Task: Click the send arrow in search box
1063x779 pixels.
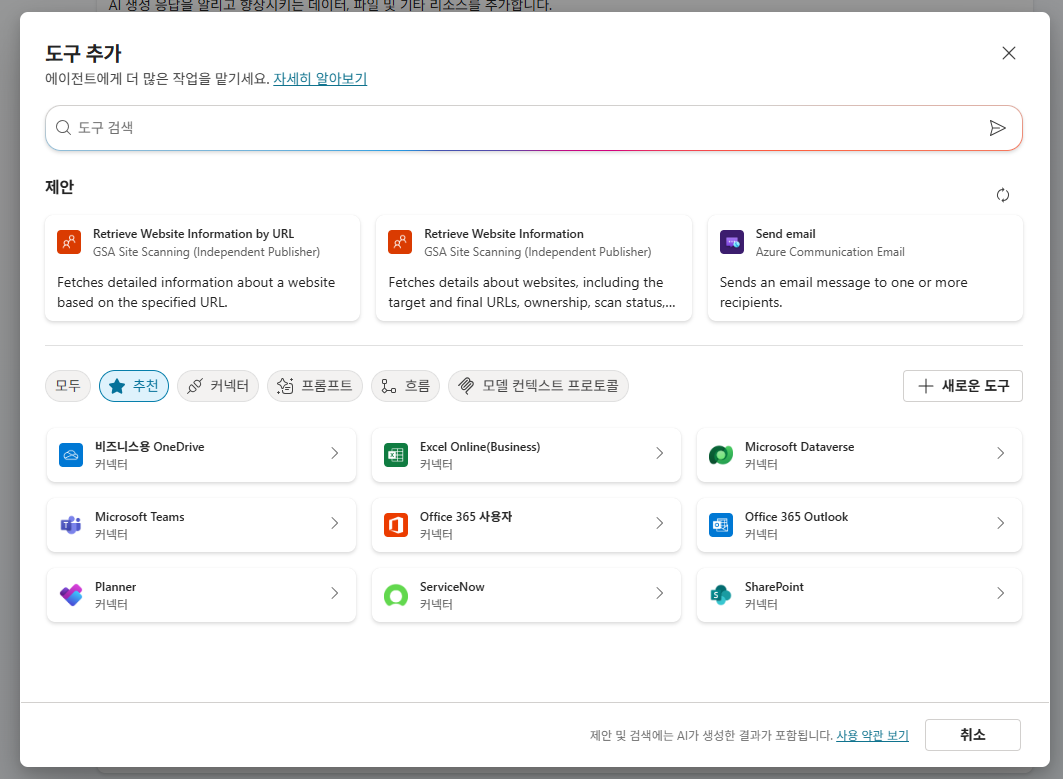Action: pyautogui.click(x=997, y=128)
